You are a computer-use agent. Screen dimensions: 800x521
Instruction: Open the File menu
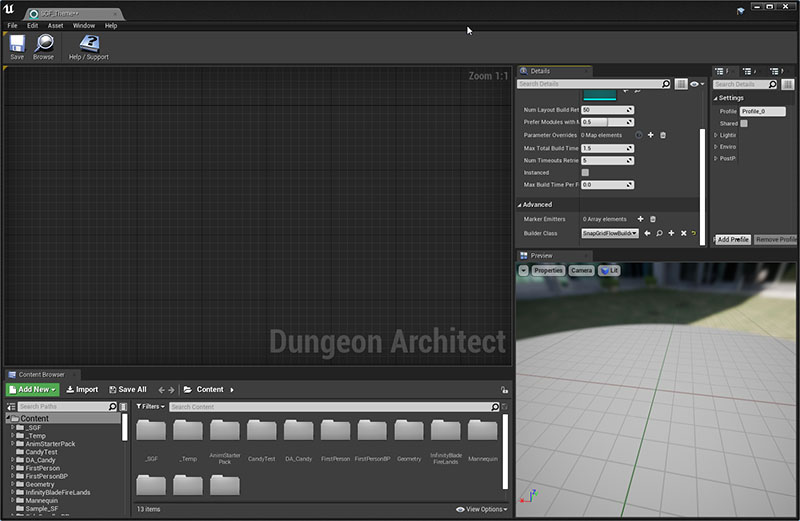[12, 26]
